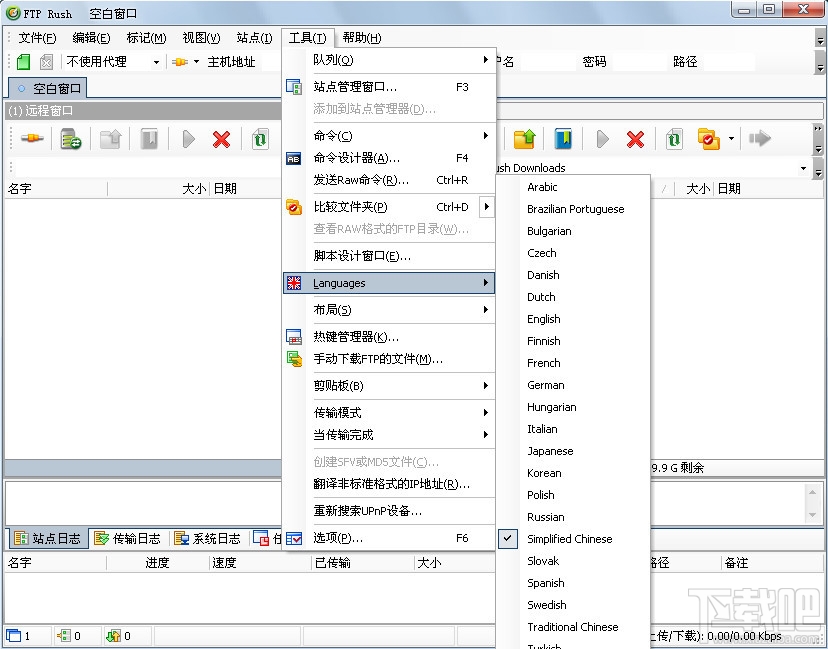Click the gray bookmark icon in the remote pane
Viewport: 828px width, 649px height.
click(x=149, y=139)
